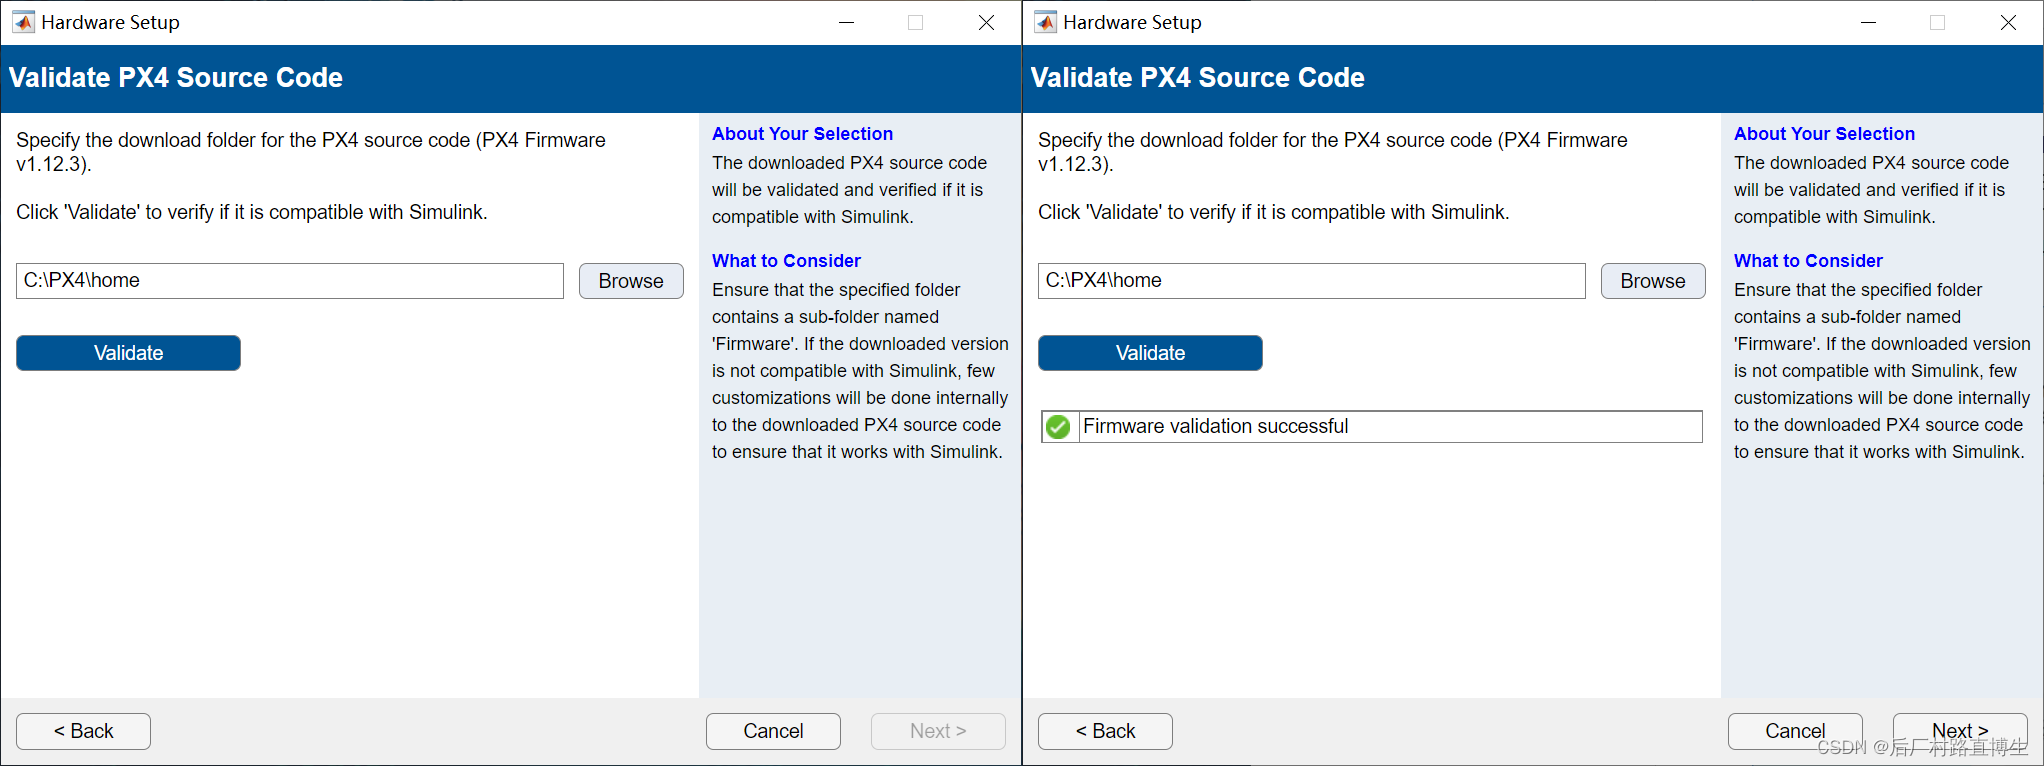Cancel the left Hardware Setup window
Viewport: 2044px width, 766px height.
click(x=773, y=731)
